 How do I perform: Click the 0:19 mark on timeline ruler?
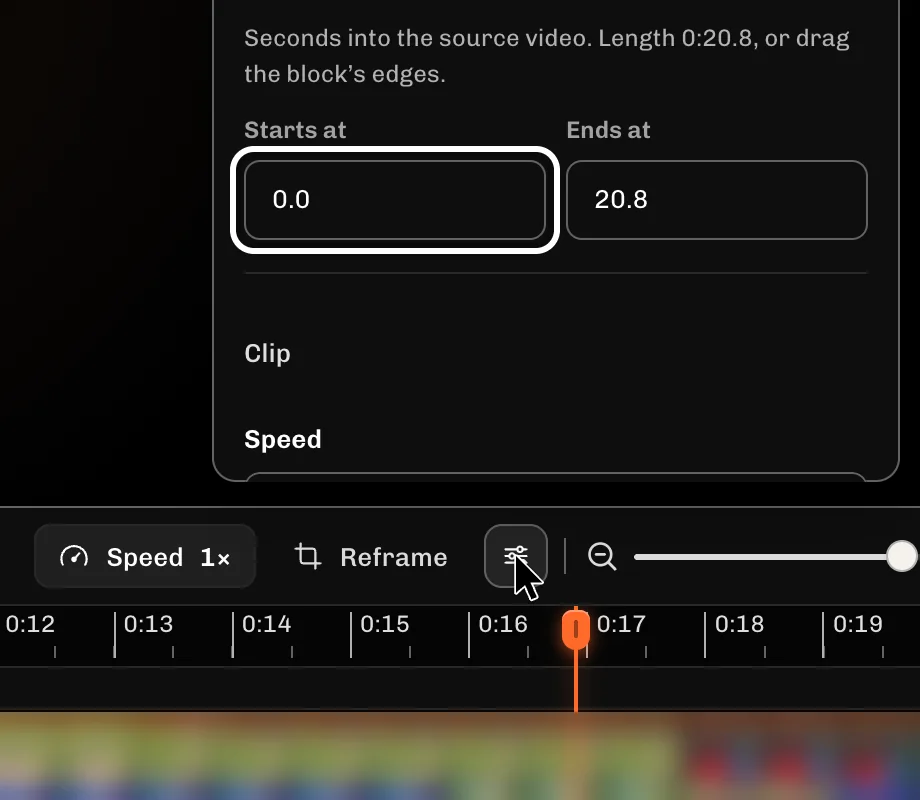pos(858,624)
